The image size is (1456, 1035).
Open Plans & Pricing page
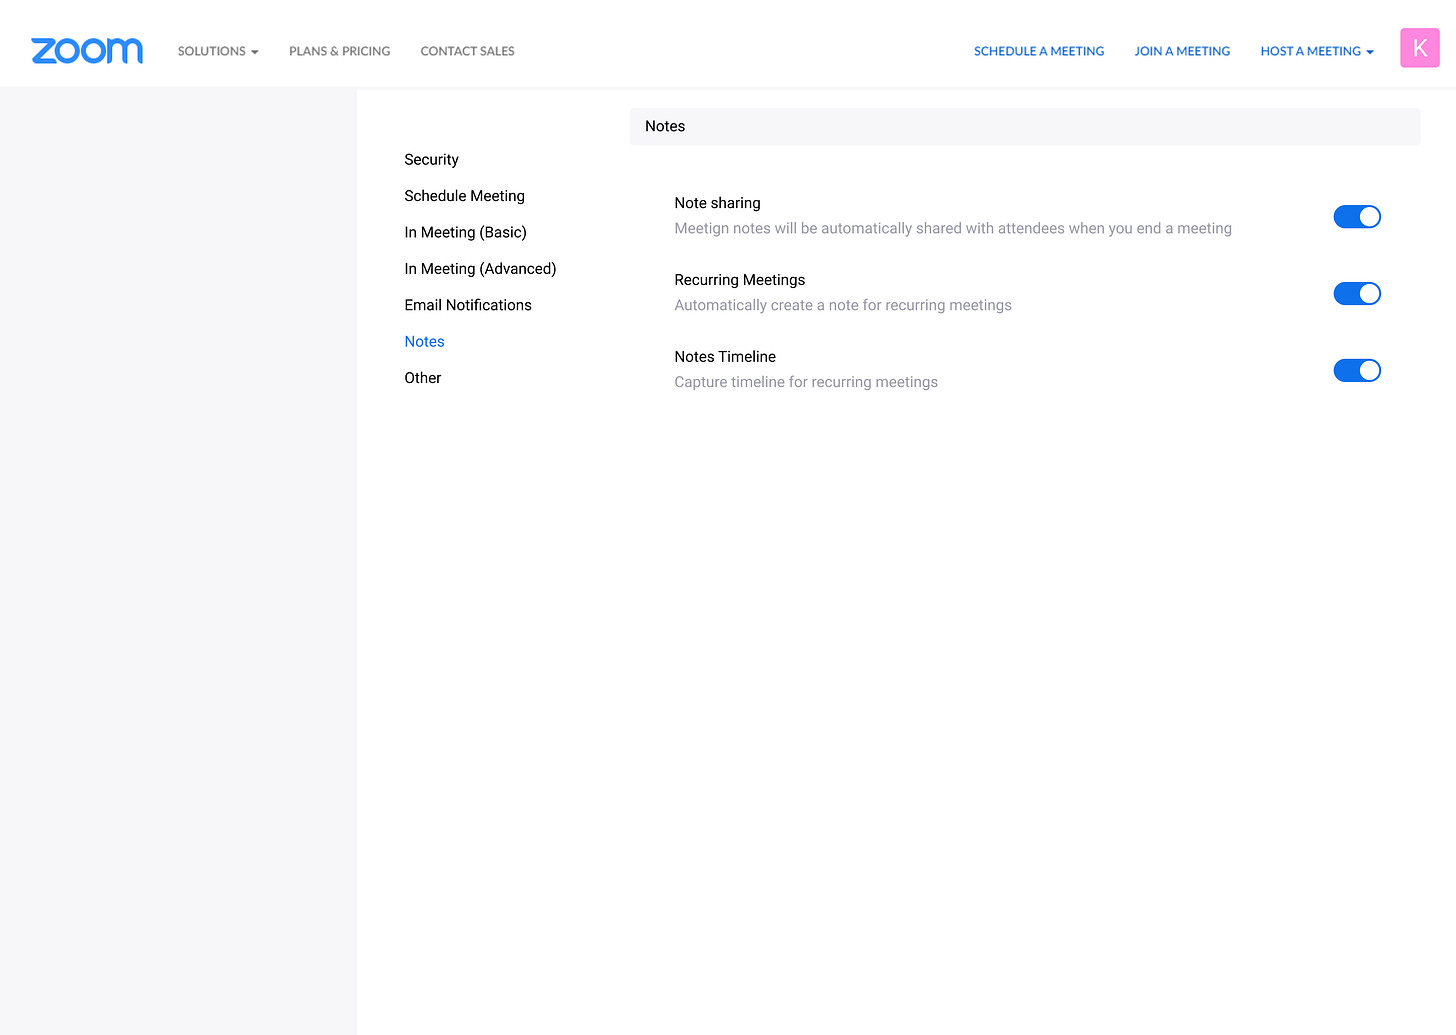pos(339,51)
